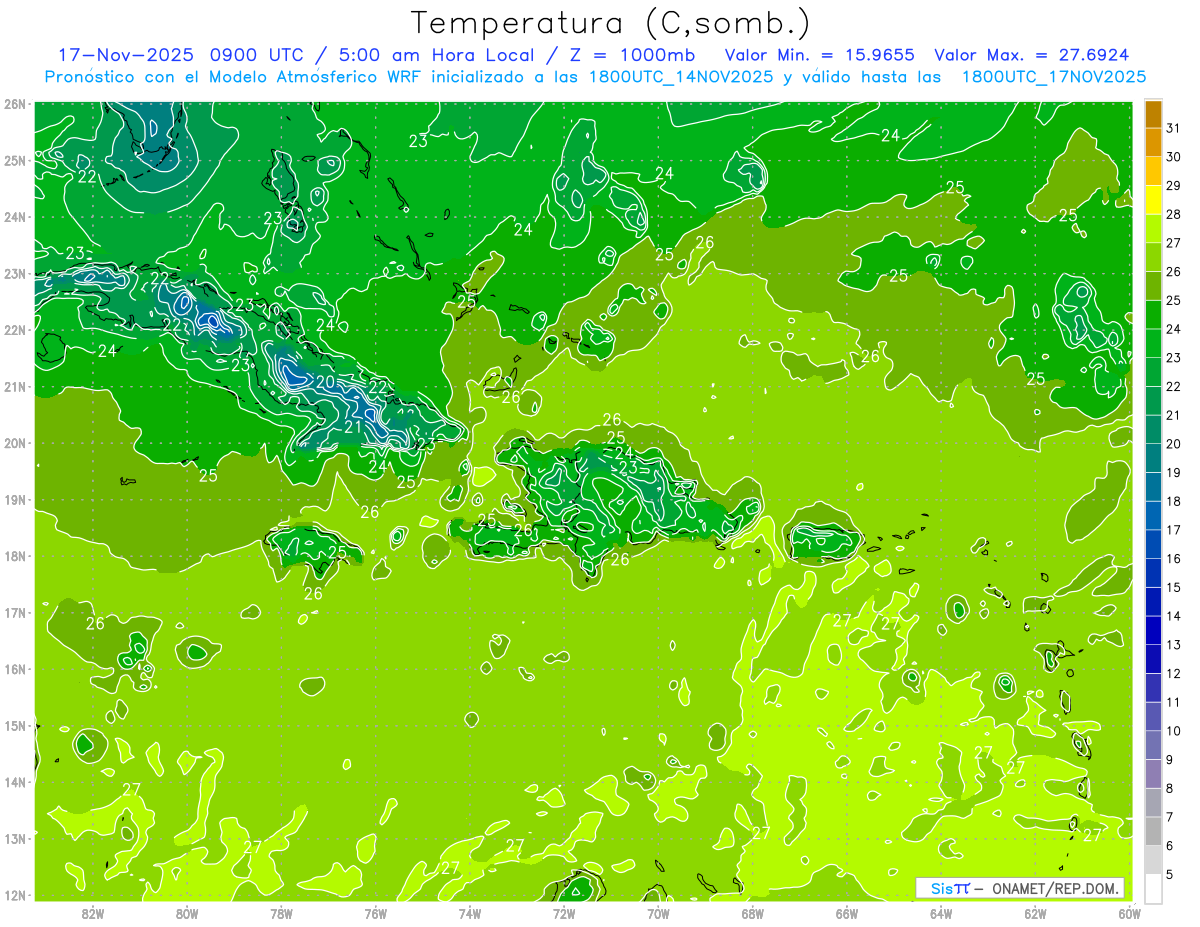This screenshot has height=927, width=1200.
Task: Click valid-until time '1800UTC_17NOV2025'
Action: click(x=1053, y=77)
